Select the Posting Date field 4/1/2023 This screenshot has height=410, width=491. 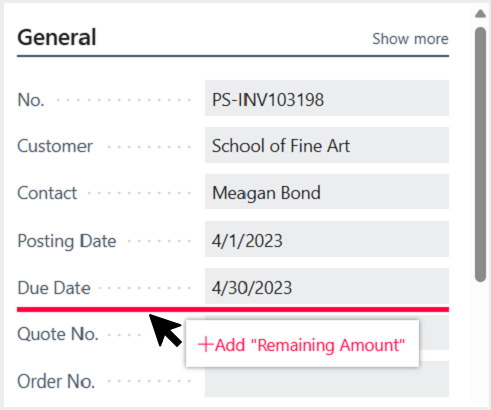pyautogui.click(x=327, y=239)
